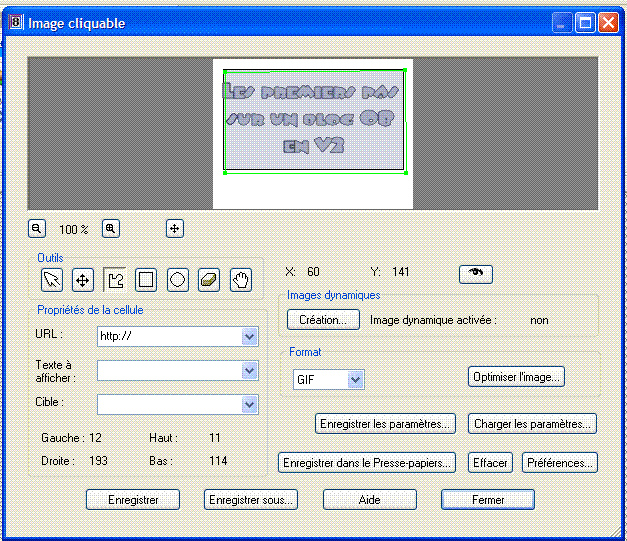This screenshot has height=541, width=627.
Task: Click Enregistrer dans le Presse-papiers button
Action: [x=367, y=463]
